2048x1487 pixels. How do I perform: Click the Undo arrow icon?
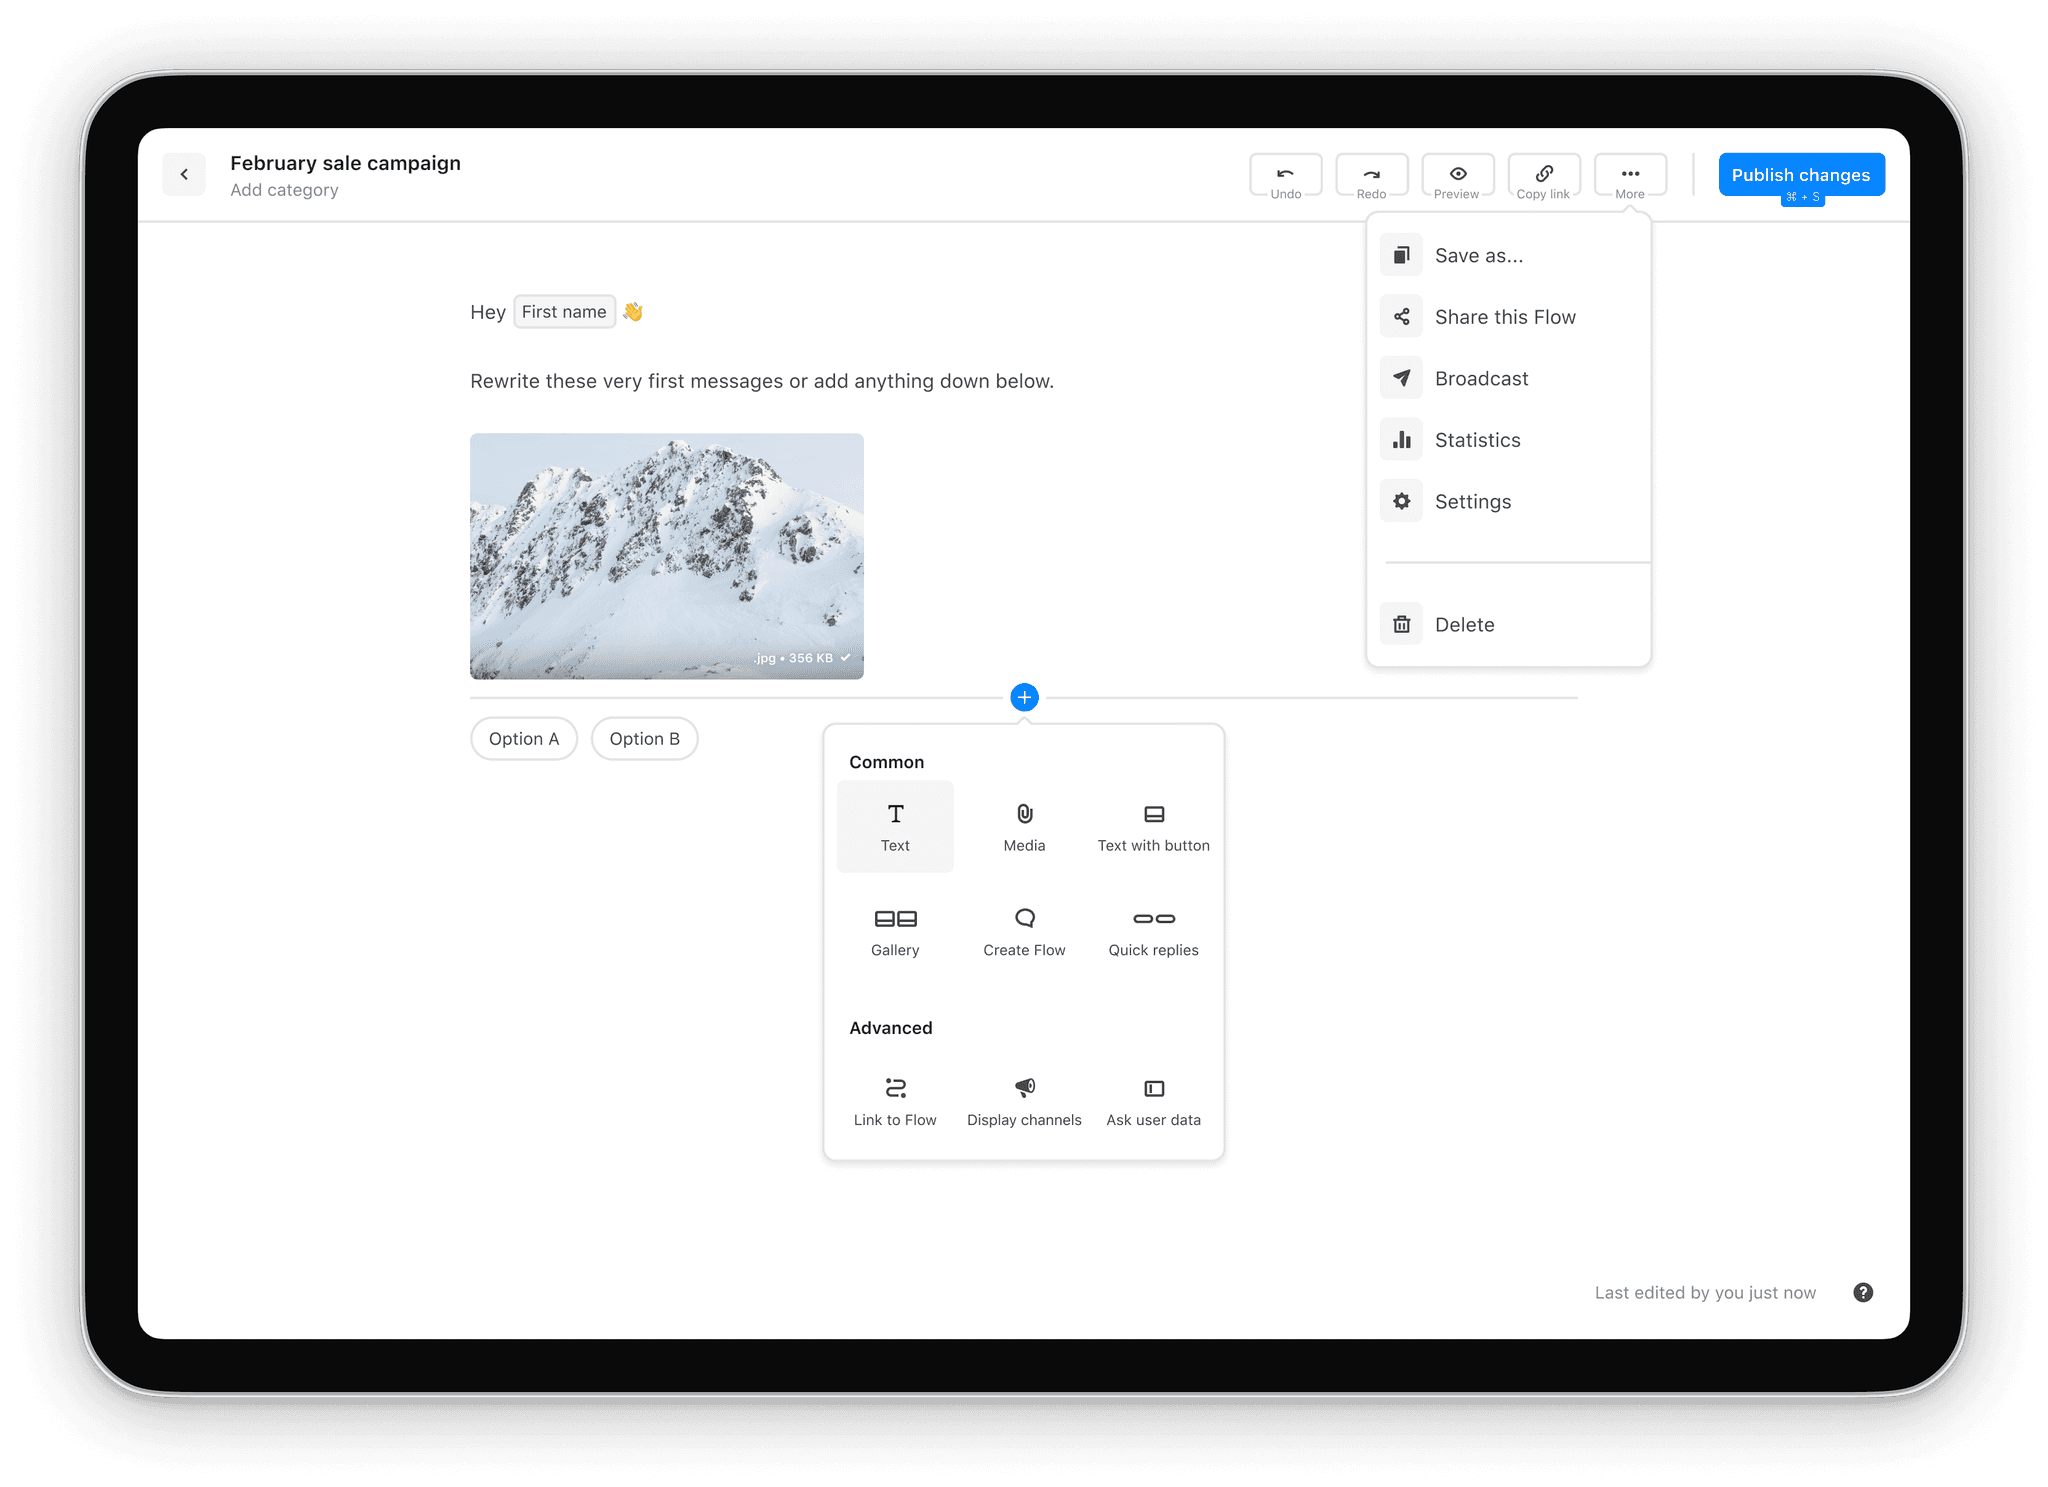point(1285,174)
